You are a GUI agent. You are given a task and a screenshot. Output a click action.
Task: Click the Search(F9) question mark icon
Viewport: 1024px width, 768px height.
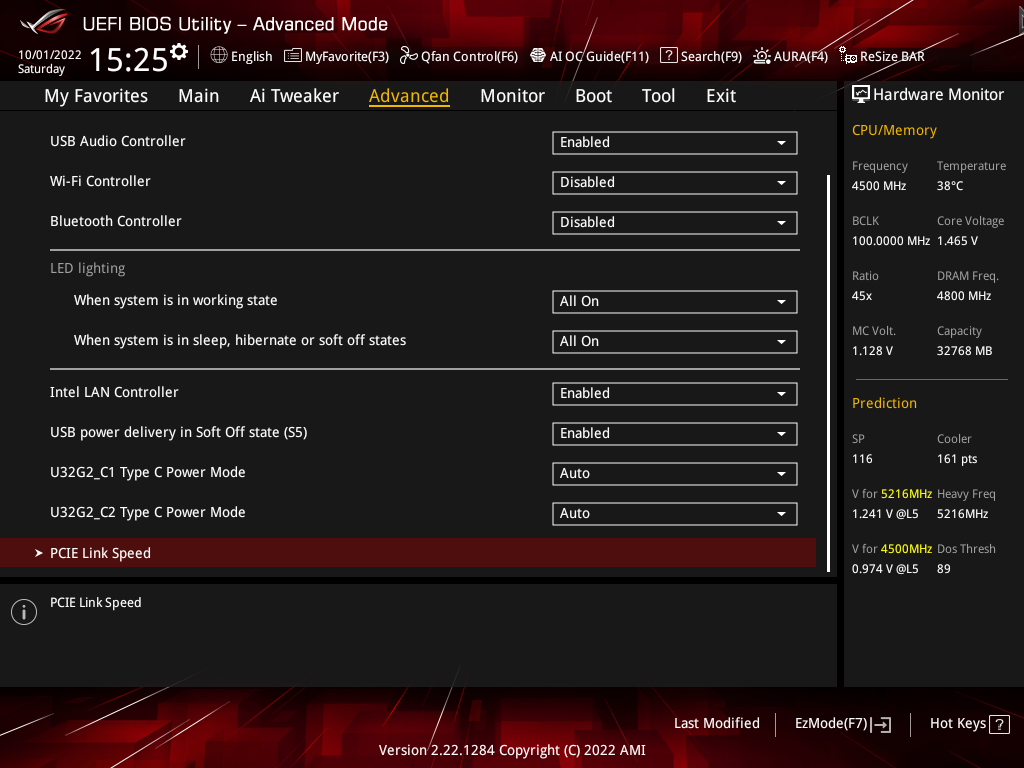669,56
